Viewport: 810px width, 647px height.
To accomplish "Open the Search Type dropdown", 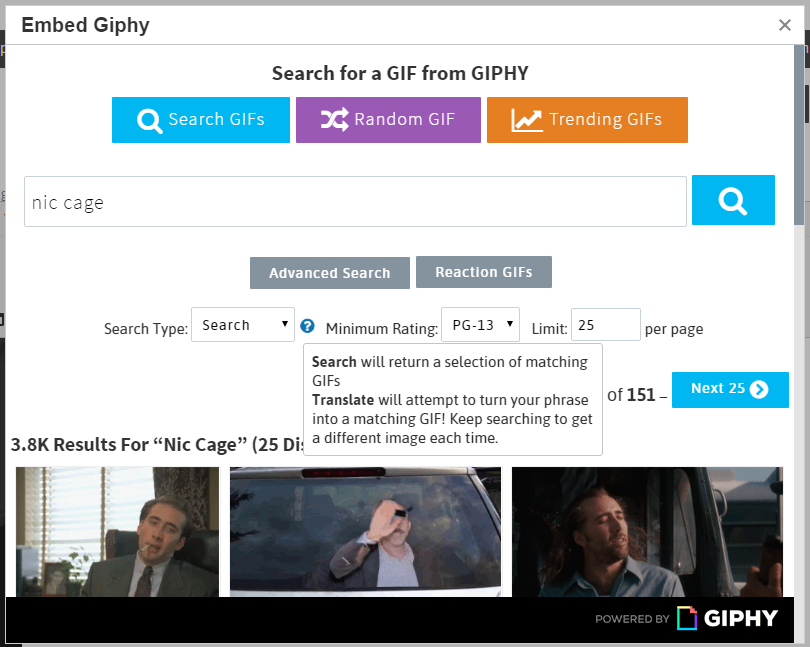I will tap(243, 325).
